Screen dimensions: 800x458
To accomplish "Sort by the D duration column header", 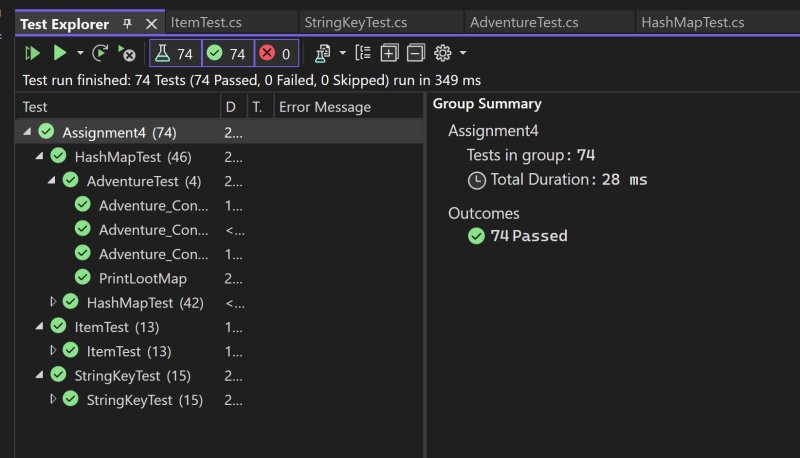I will [x=234, y=107].
